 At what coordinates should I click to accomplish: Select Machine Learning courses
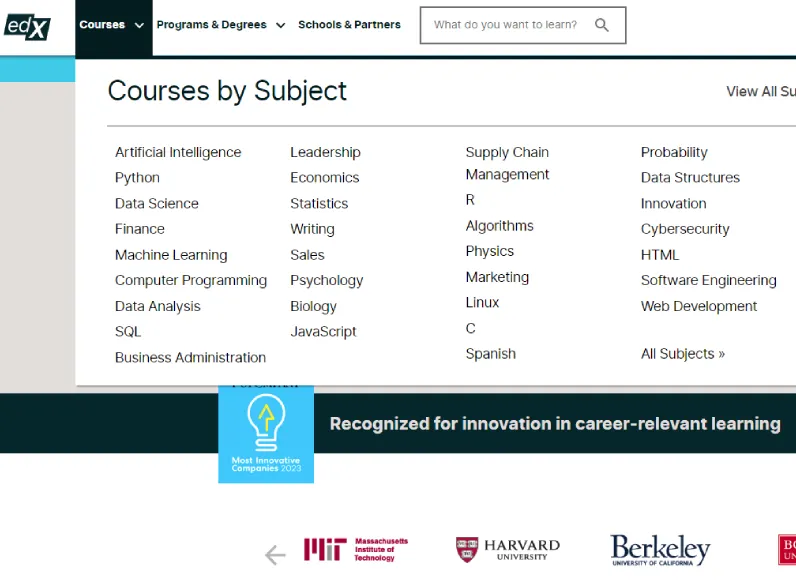pyautogui.click(x=171, y=255)
